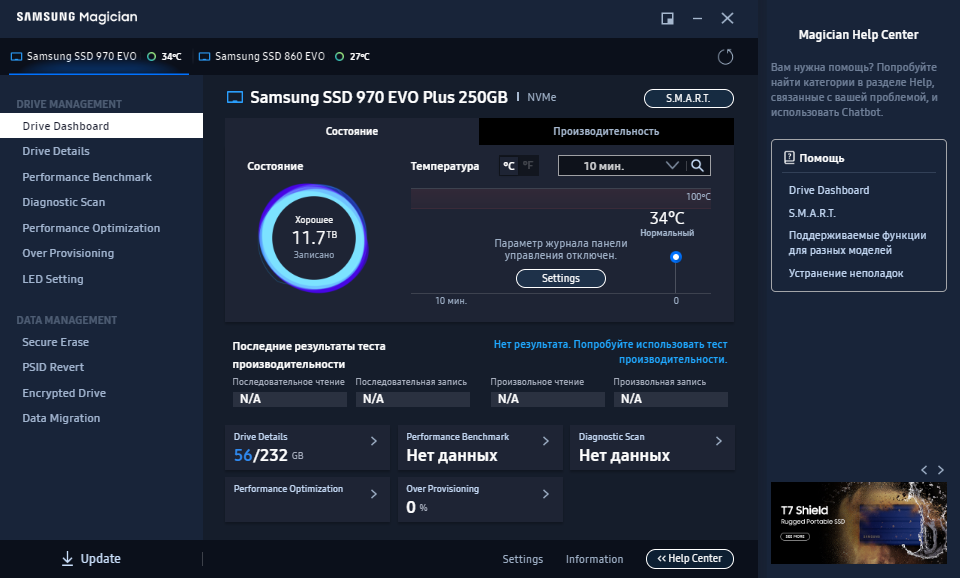Open the 10 мин. time range dropdown

[x=620, y=166]
